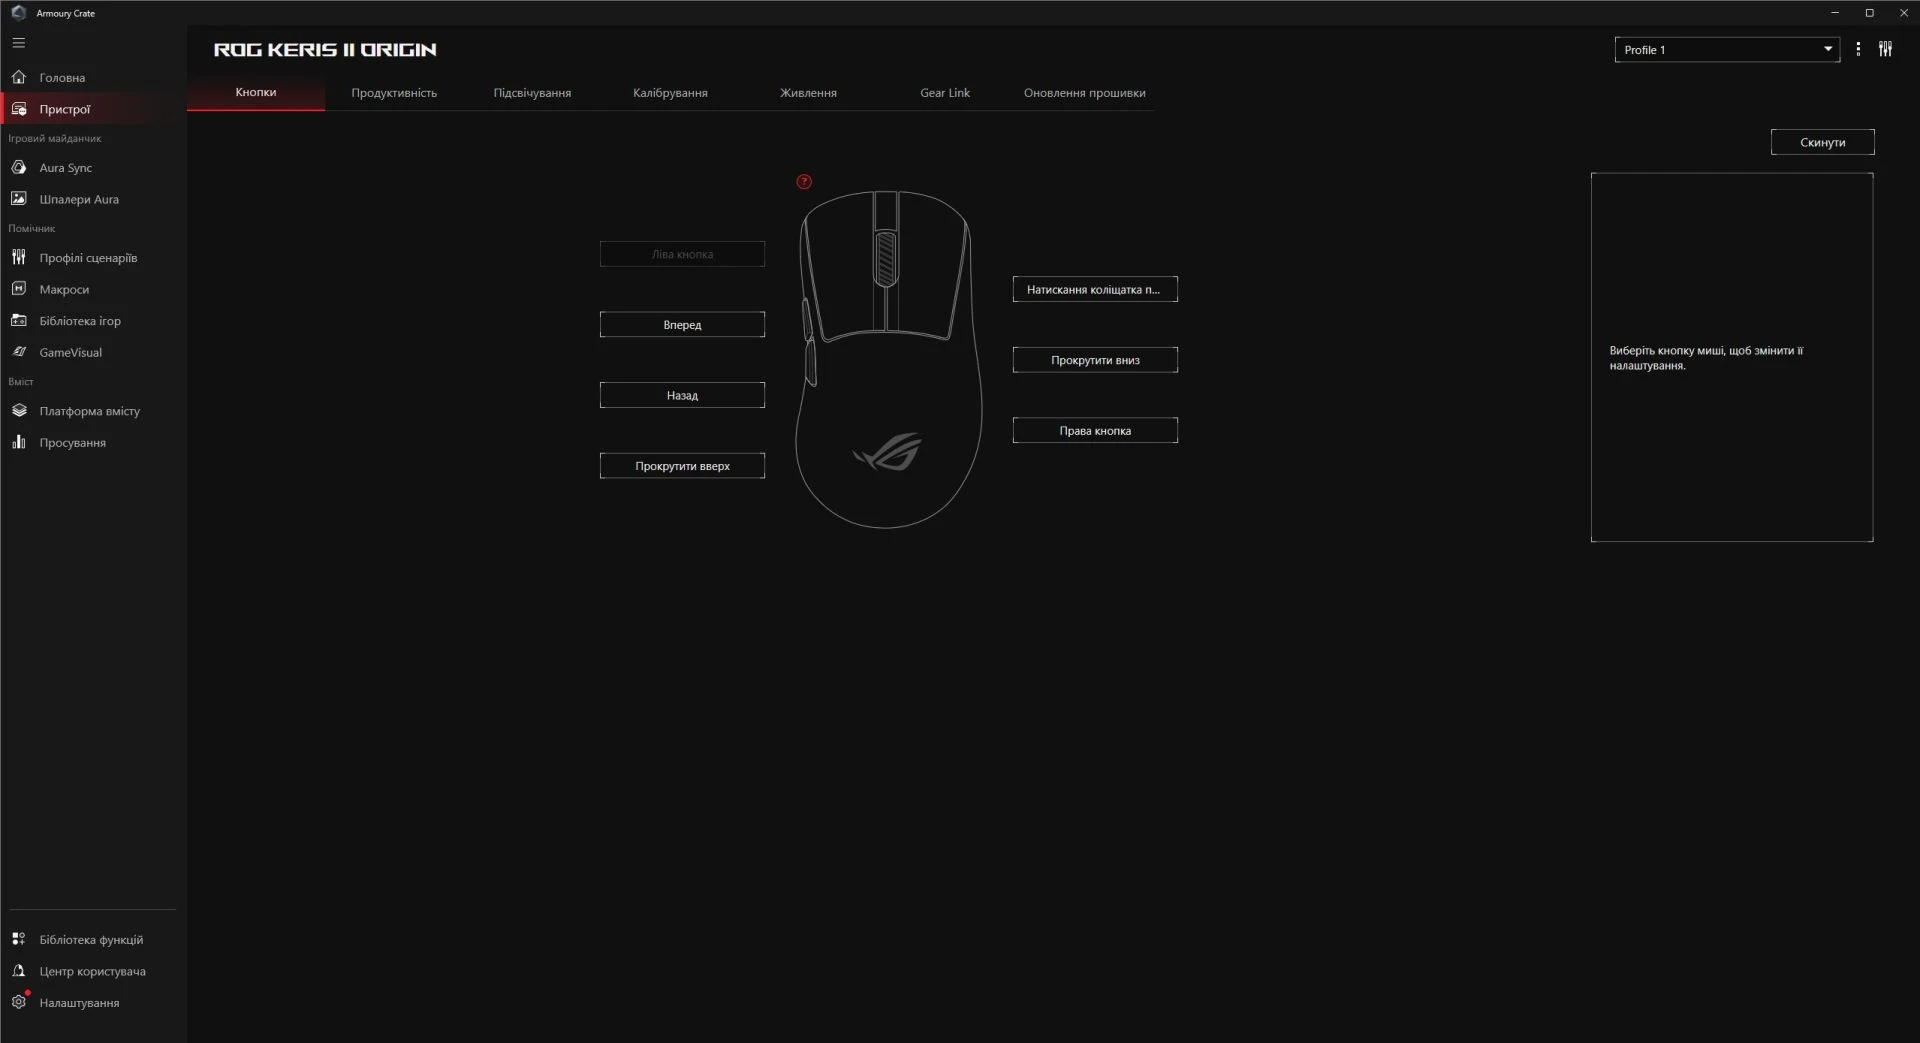Select the Прокрутити вверх button
This screenshot has height=1043, width=1920.
coord(682,466)
